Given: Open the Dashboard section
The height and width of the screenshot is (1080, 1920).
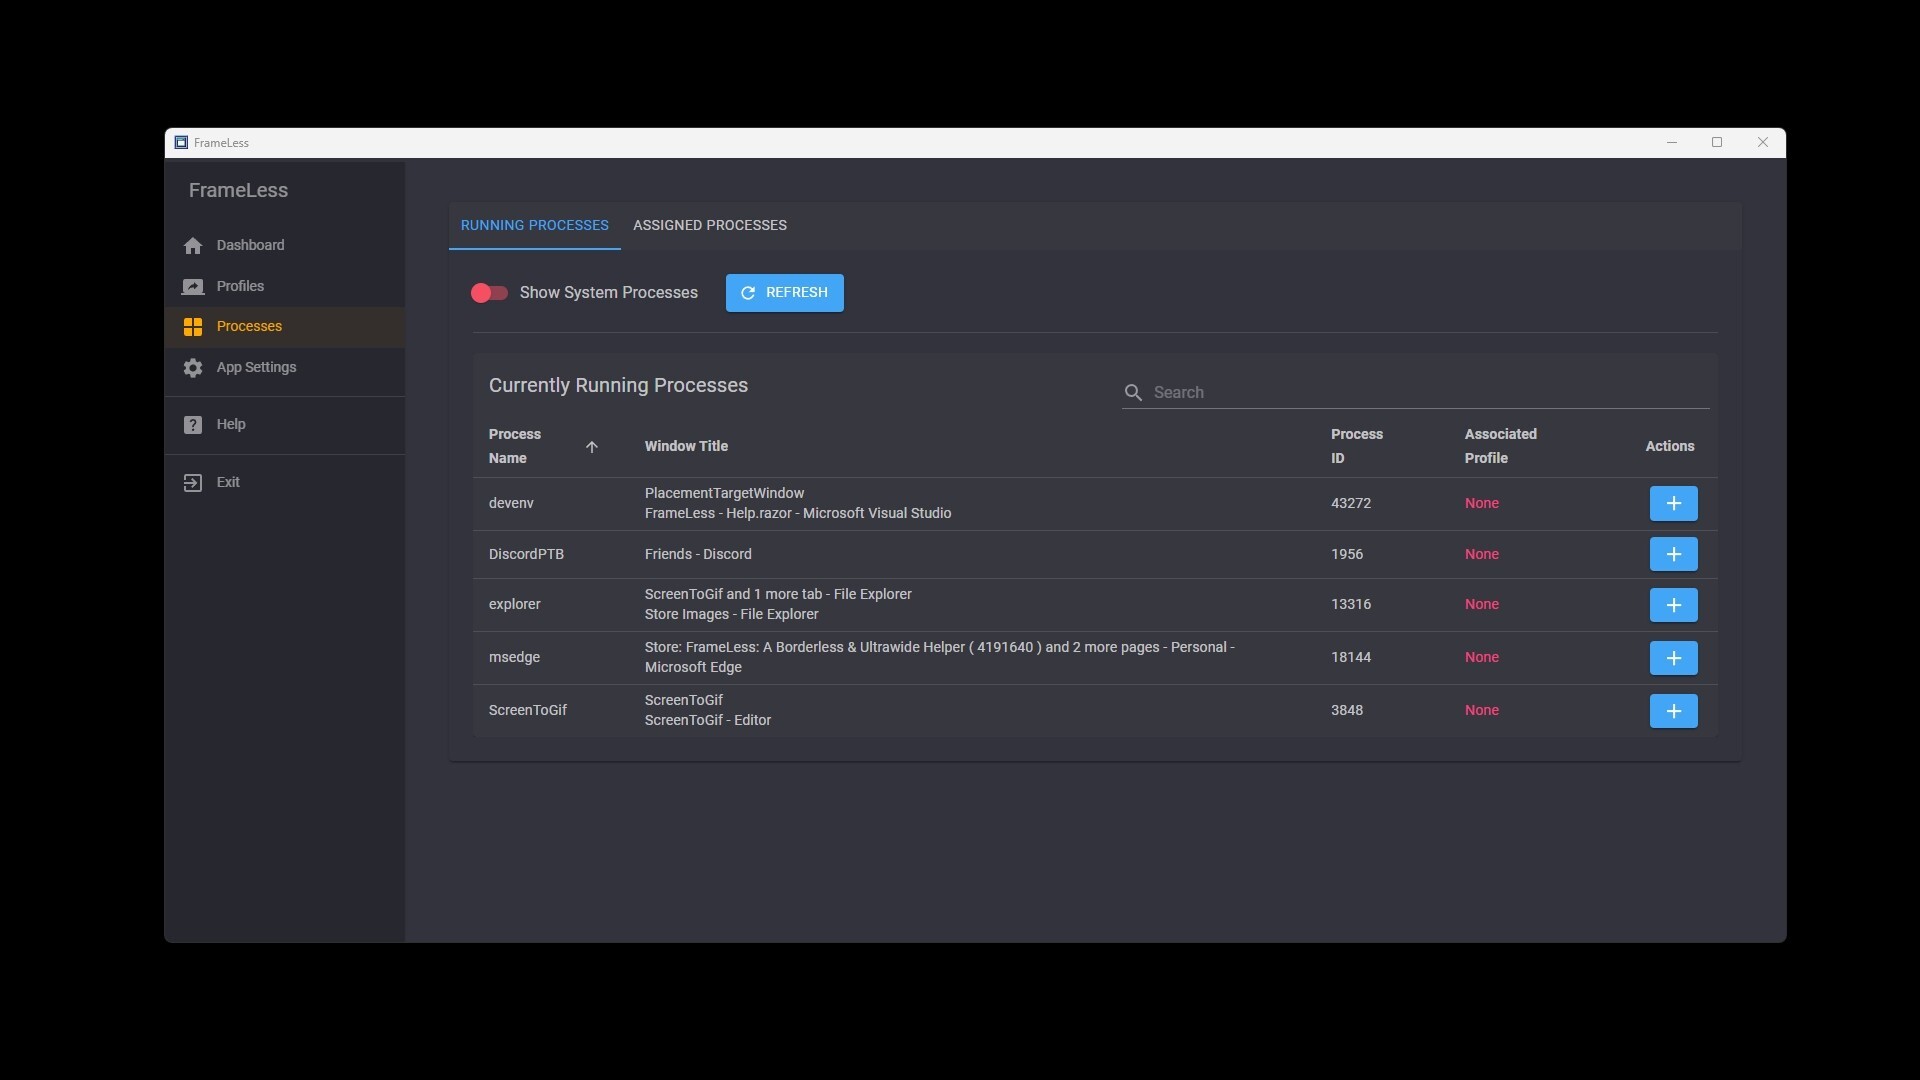Looking at the screenshot, I should point(192,245).
